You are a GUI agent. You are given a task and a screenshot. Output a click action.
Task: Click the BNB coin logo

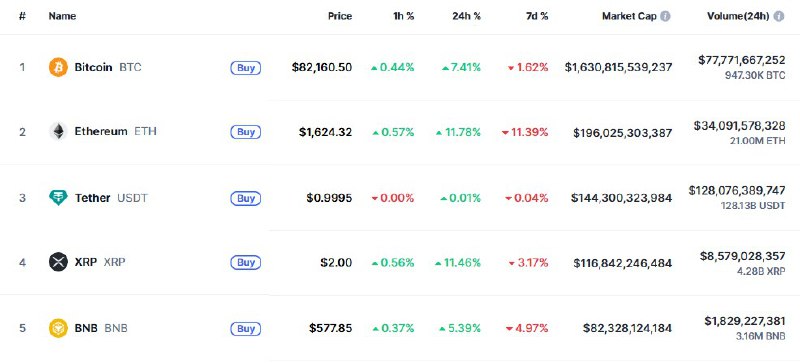[x=58, y=328]
